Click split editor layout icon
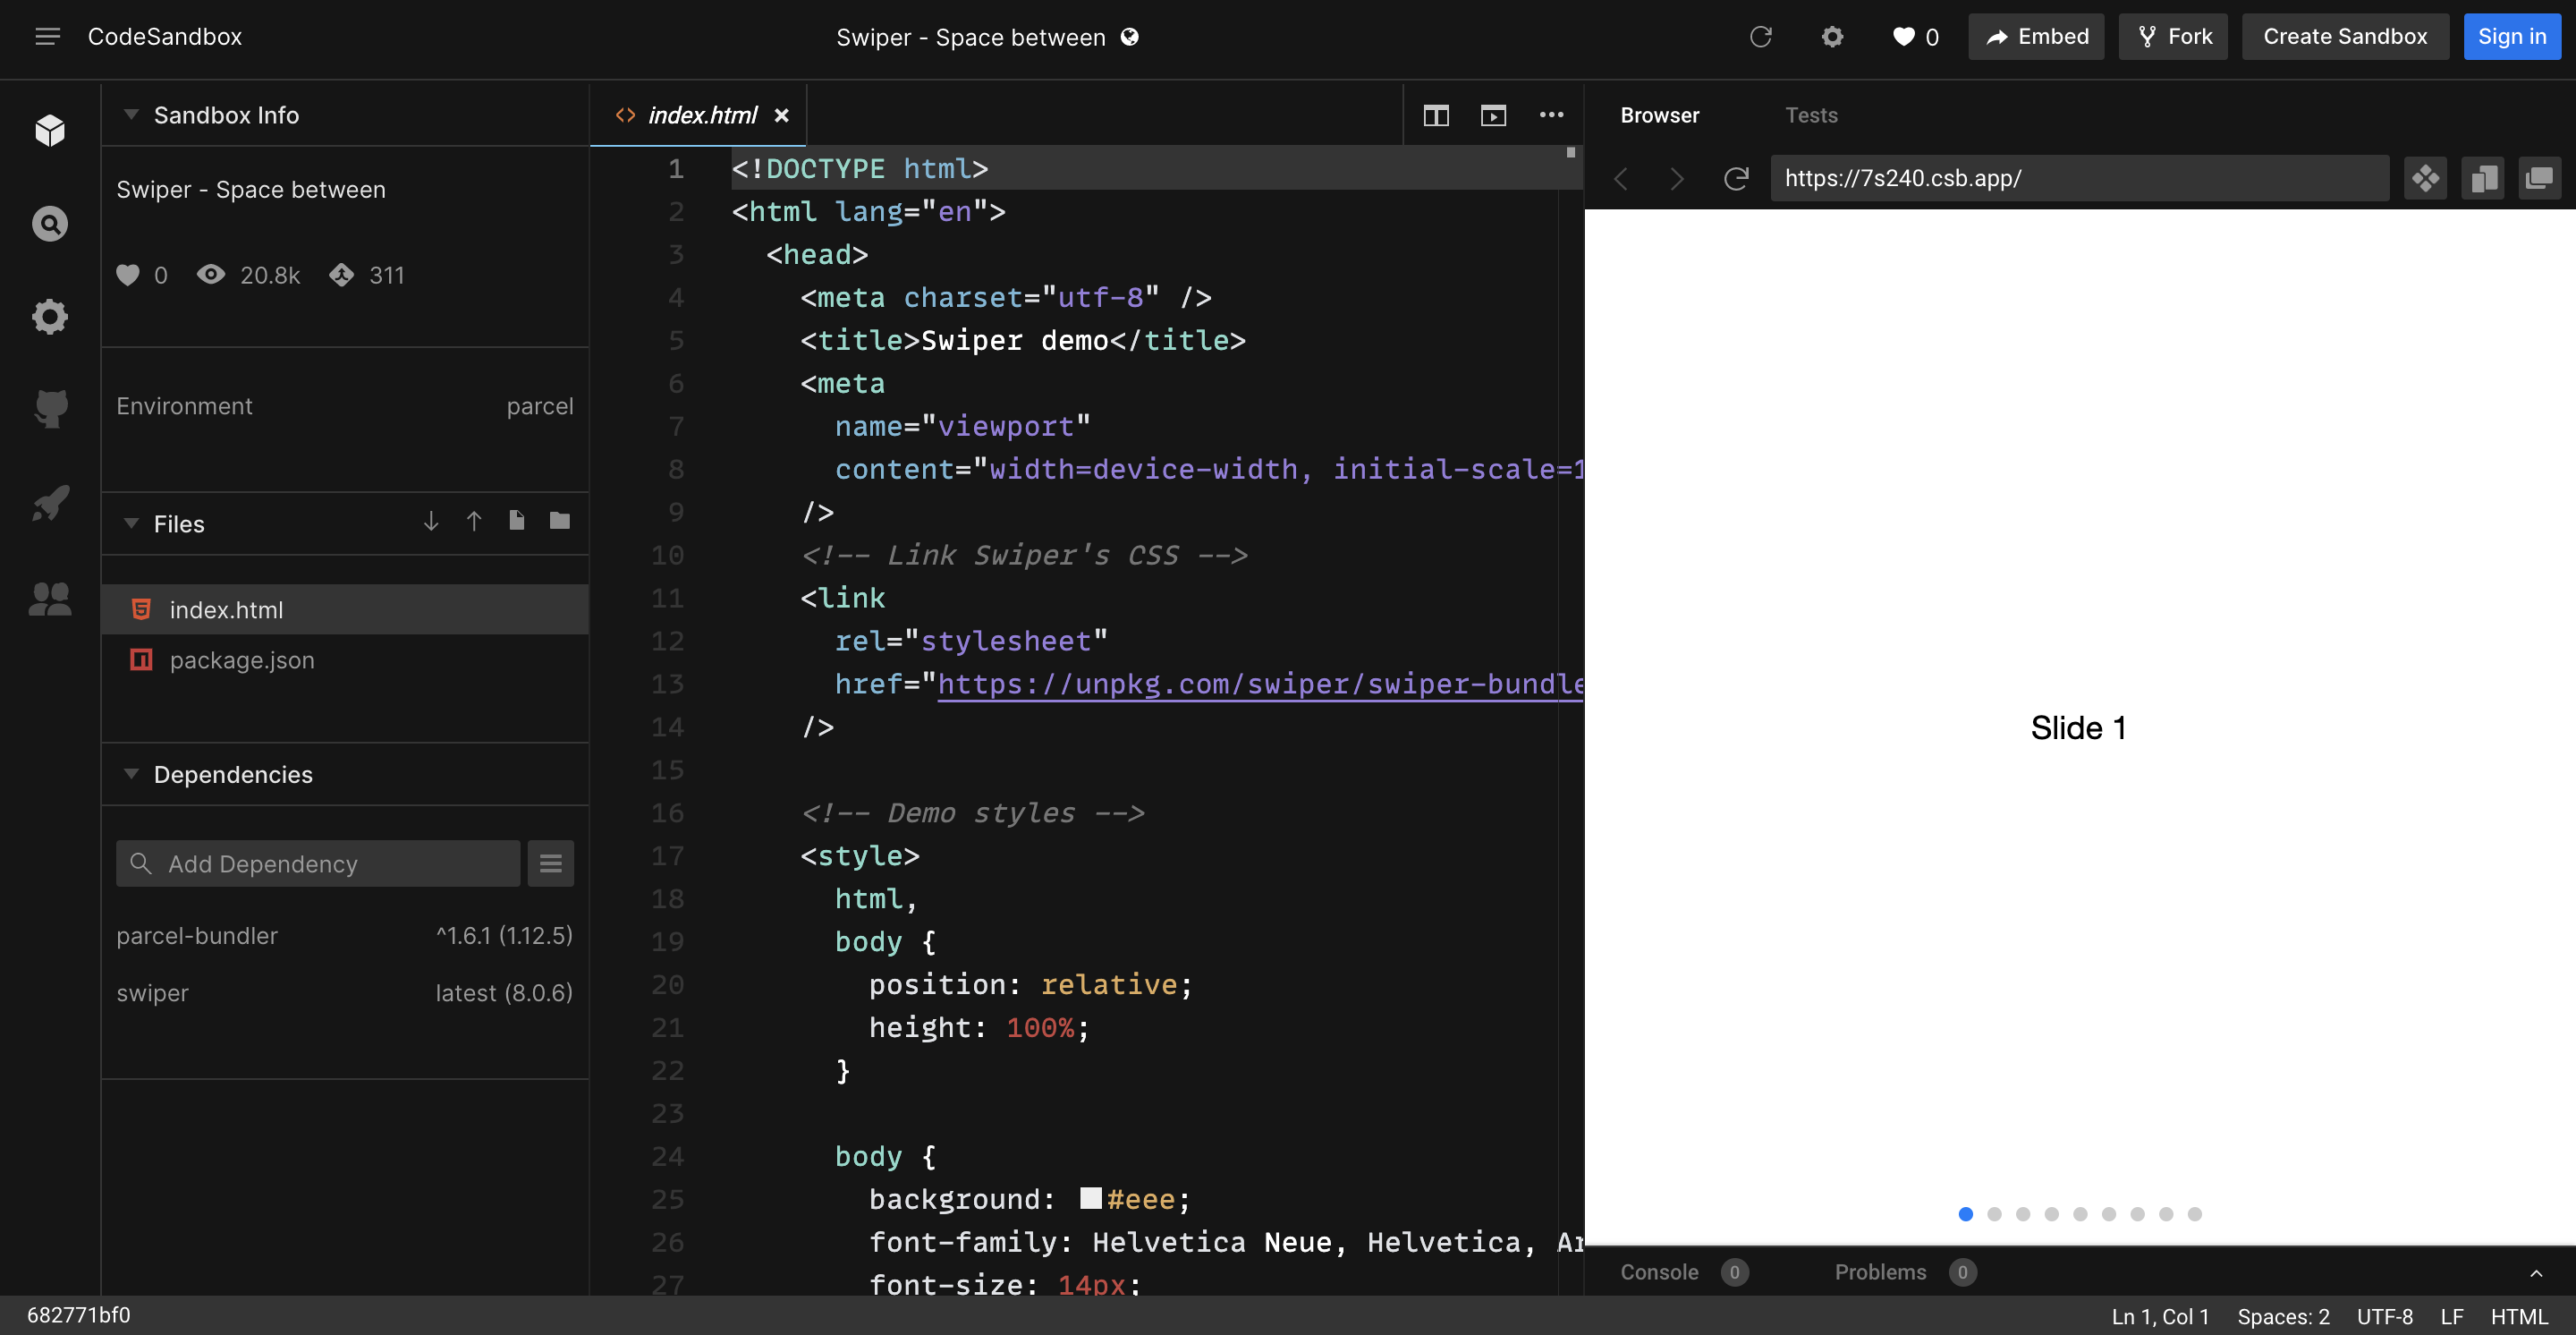The height and width of the screenshot is (1335, 2576). (x=1436, y=116)
